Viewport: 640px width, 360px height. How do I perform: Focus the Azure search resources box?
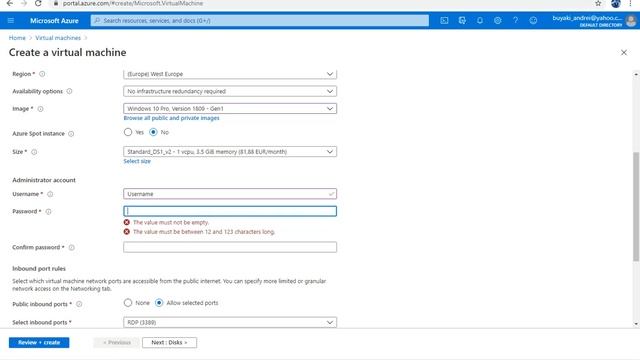point(260,20)
